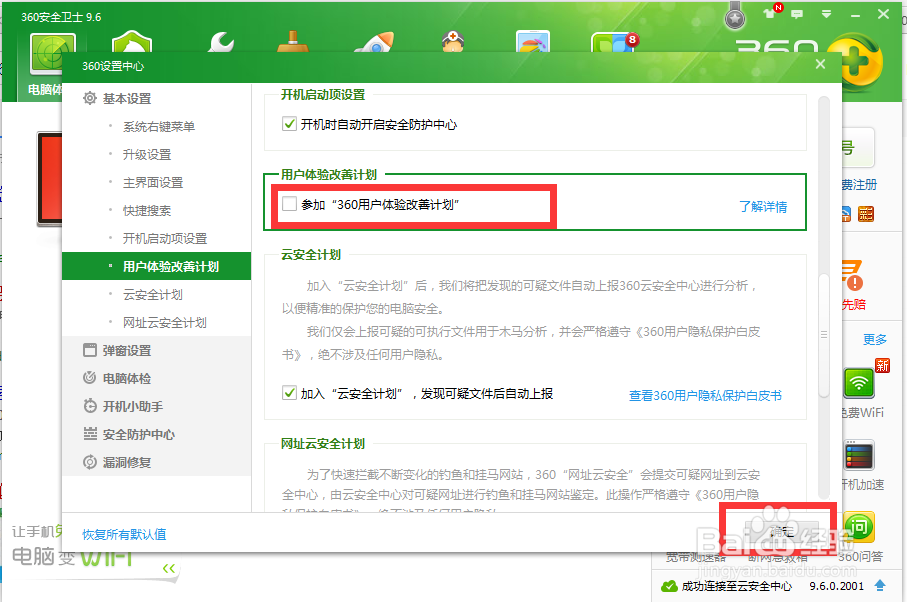Click 成功连接至云安全中心 status text
Screen dimensions: 907x602
click(x=736, y=586)
